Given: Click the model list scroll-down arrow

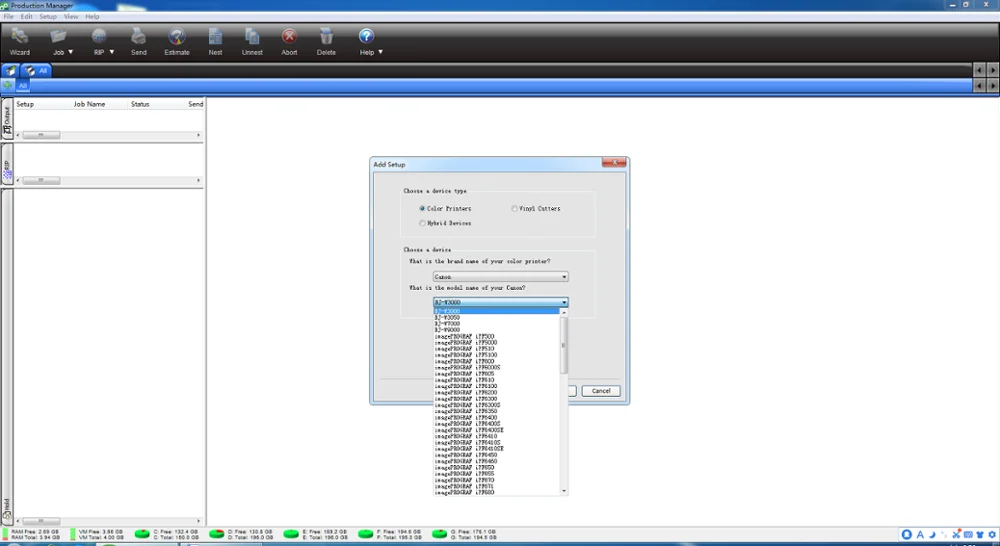Looking at the screenshot, I should [564, 491].
